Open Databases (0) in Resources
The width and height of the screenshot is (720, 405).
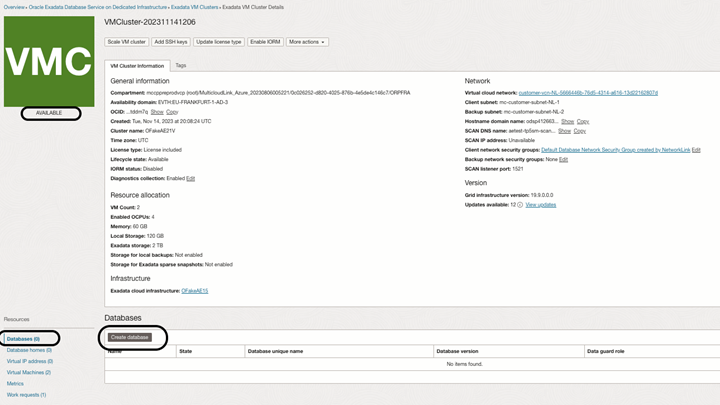pos(23,339)
